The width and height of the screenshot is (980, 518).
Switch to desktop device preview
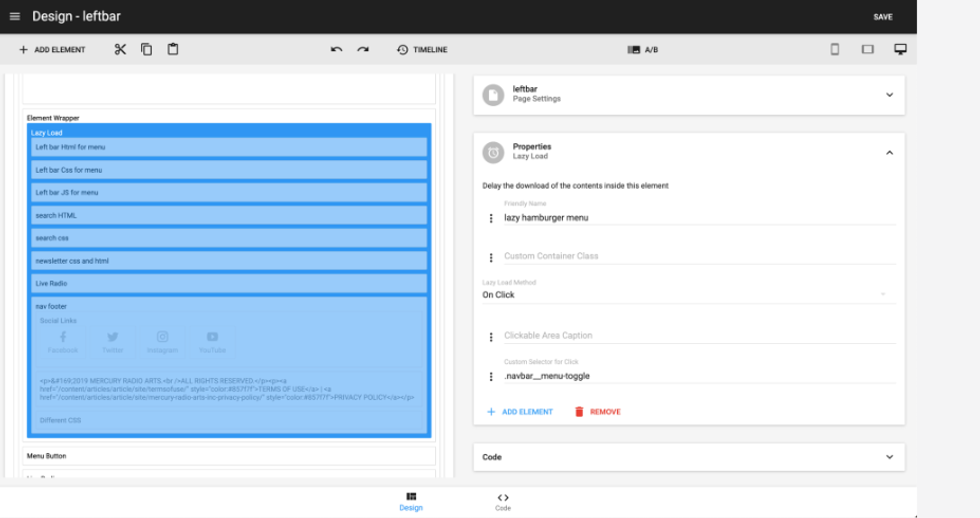click(900, 49)
